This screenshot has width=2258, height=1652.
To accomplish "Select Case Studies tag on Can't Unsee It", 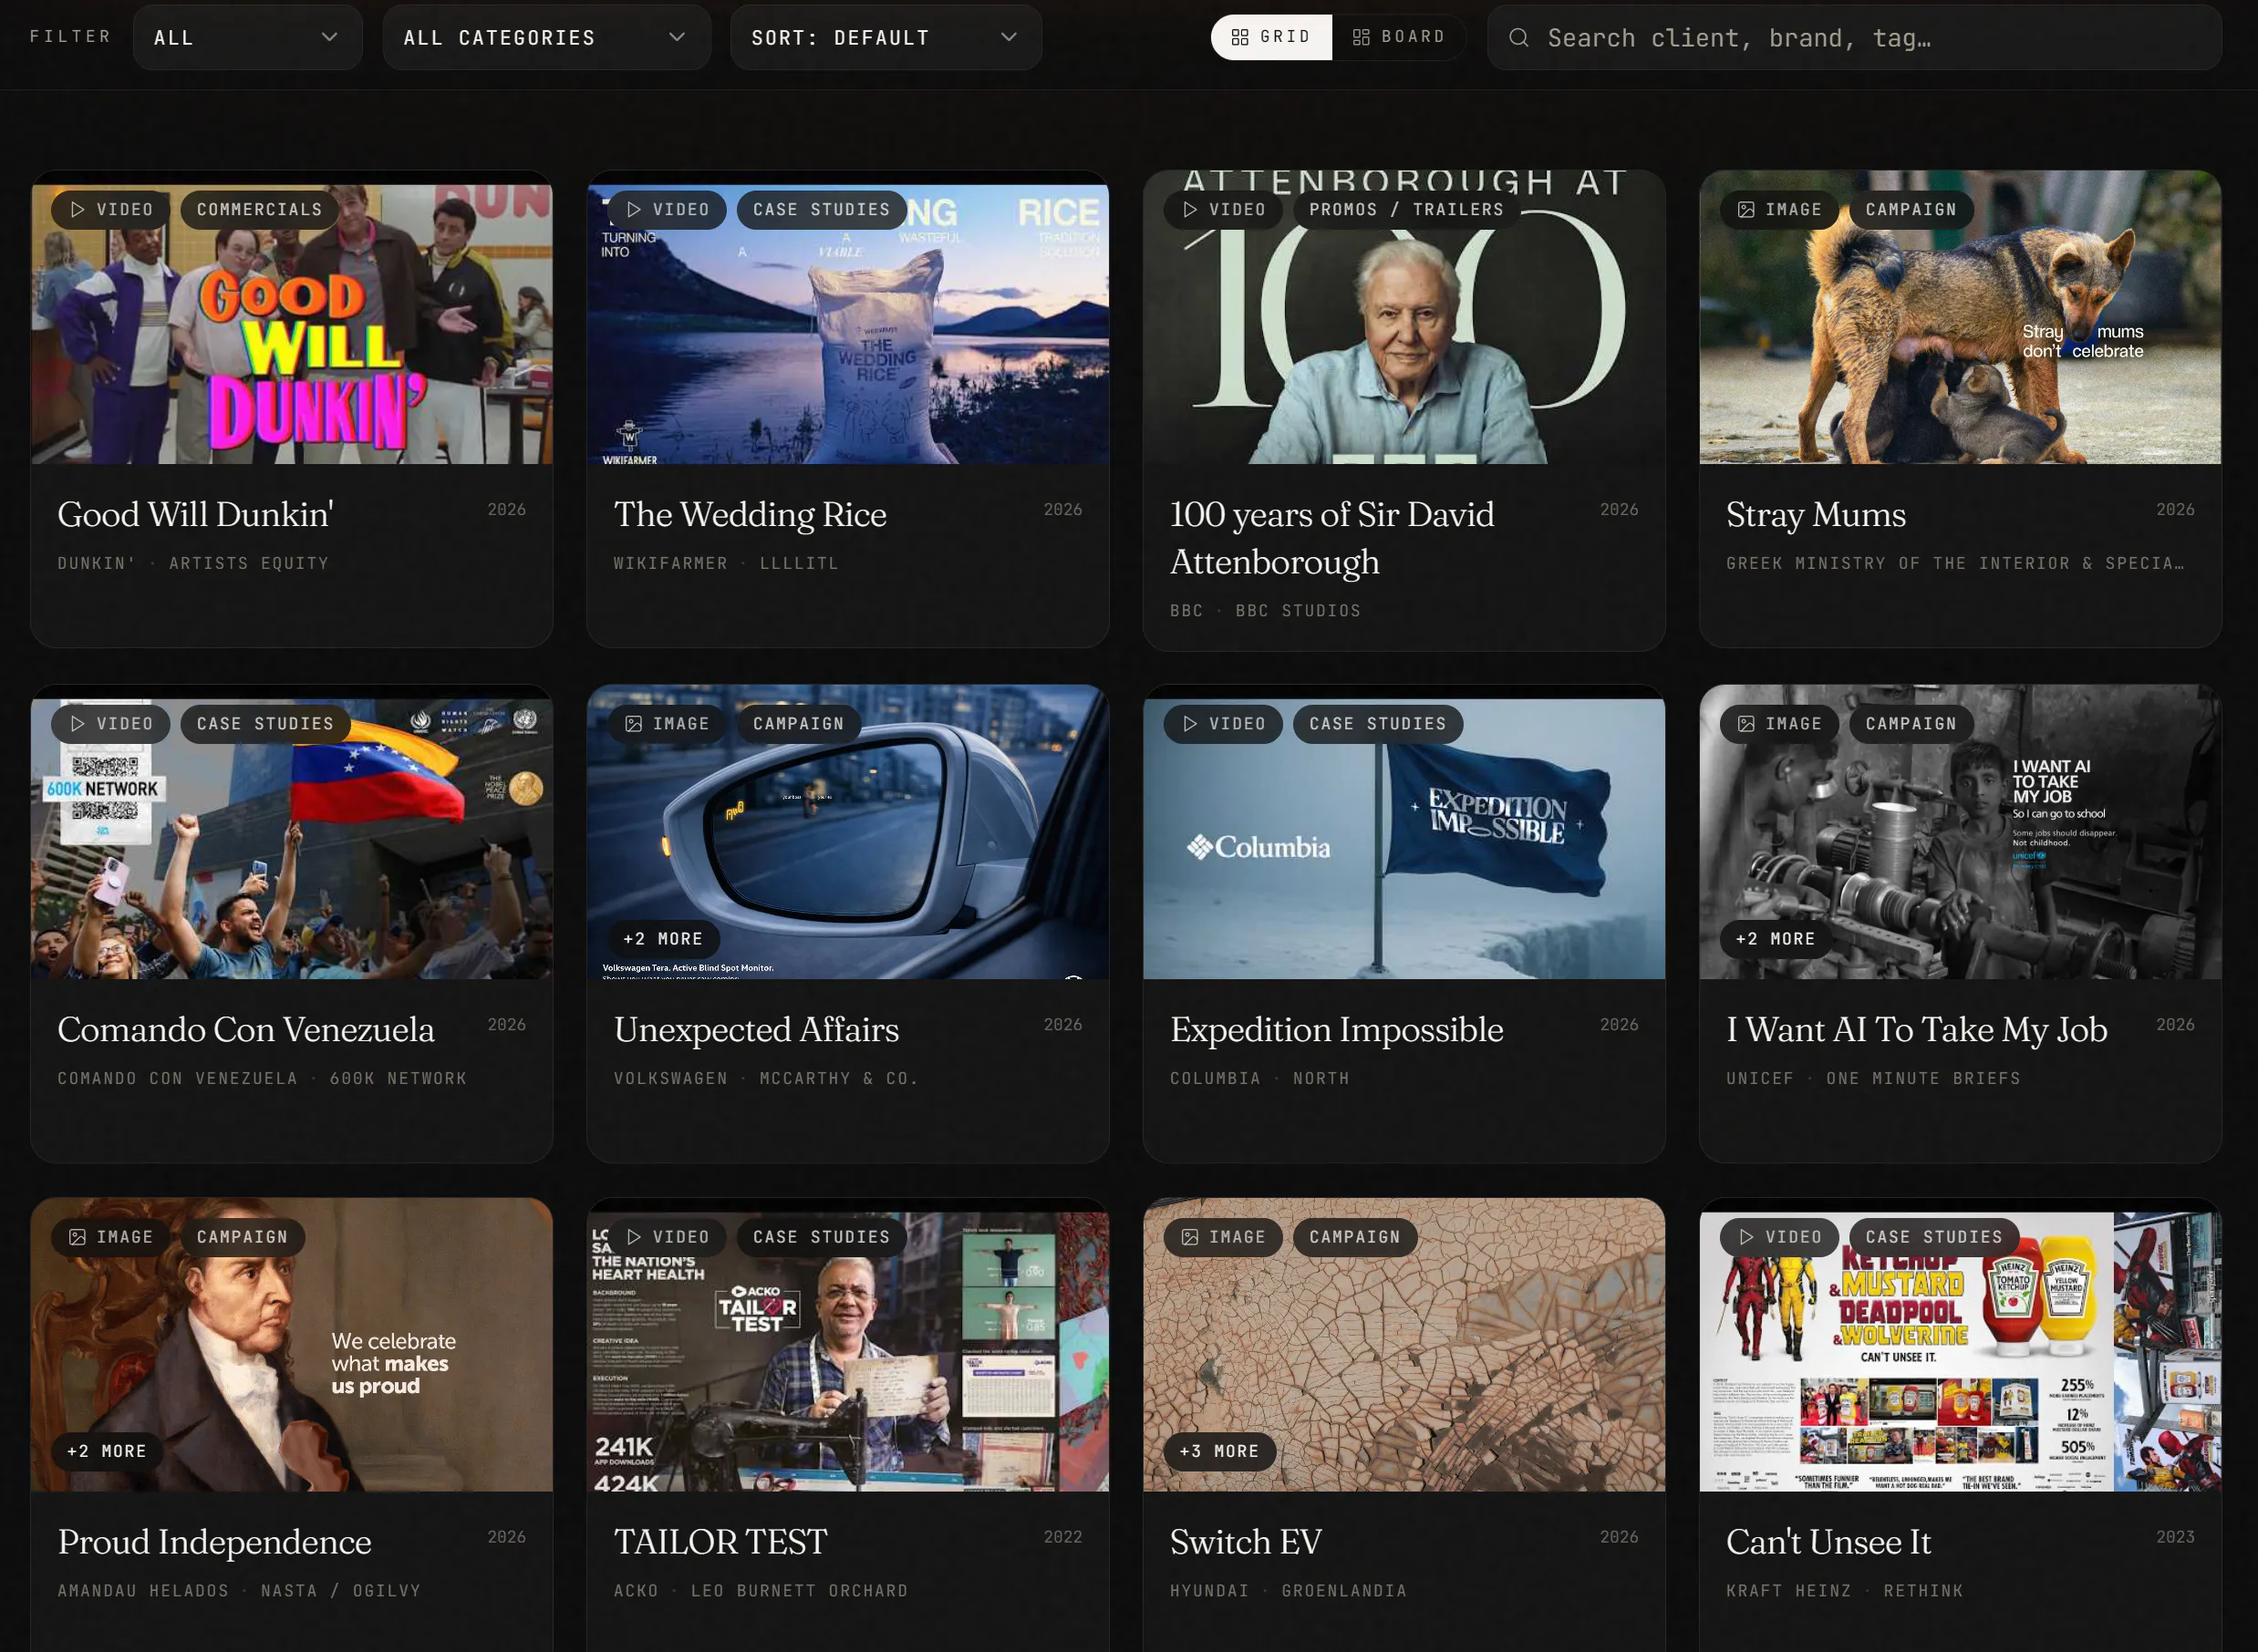I will click(x=1933, y=1237).
